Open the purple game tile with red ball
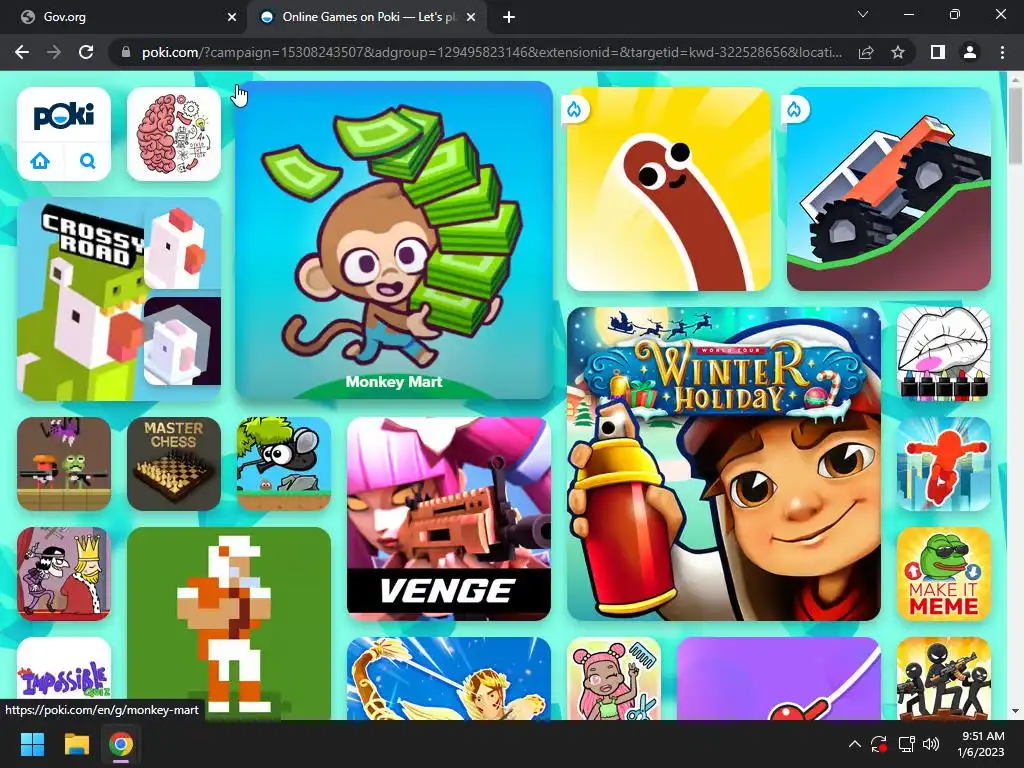 [x=778, y=679]
